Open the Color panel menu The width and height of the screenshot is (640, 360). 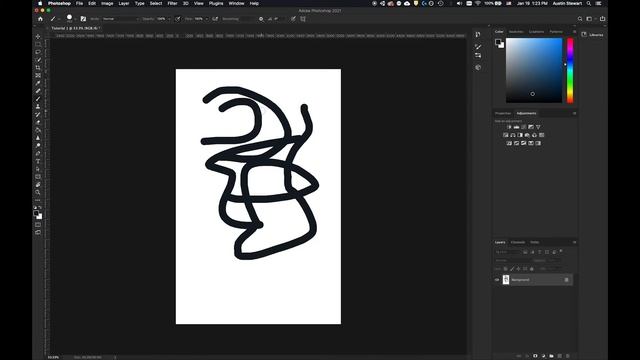coord(574,31)
